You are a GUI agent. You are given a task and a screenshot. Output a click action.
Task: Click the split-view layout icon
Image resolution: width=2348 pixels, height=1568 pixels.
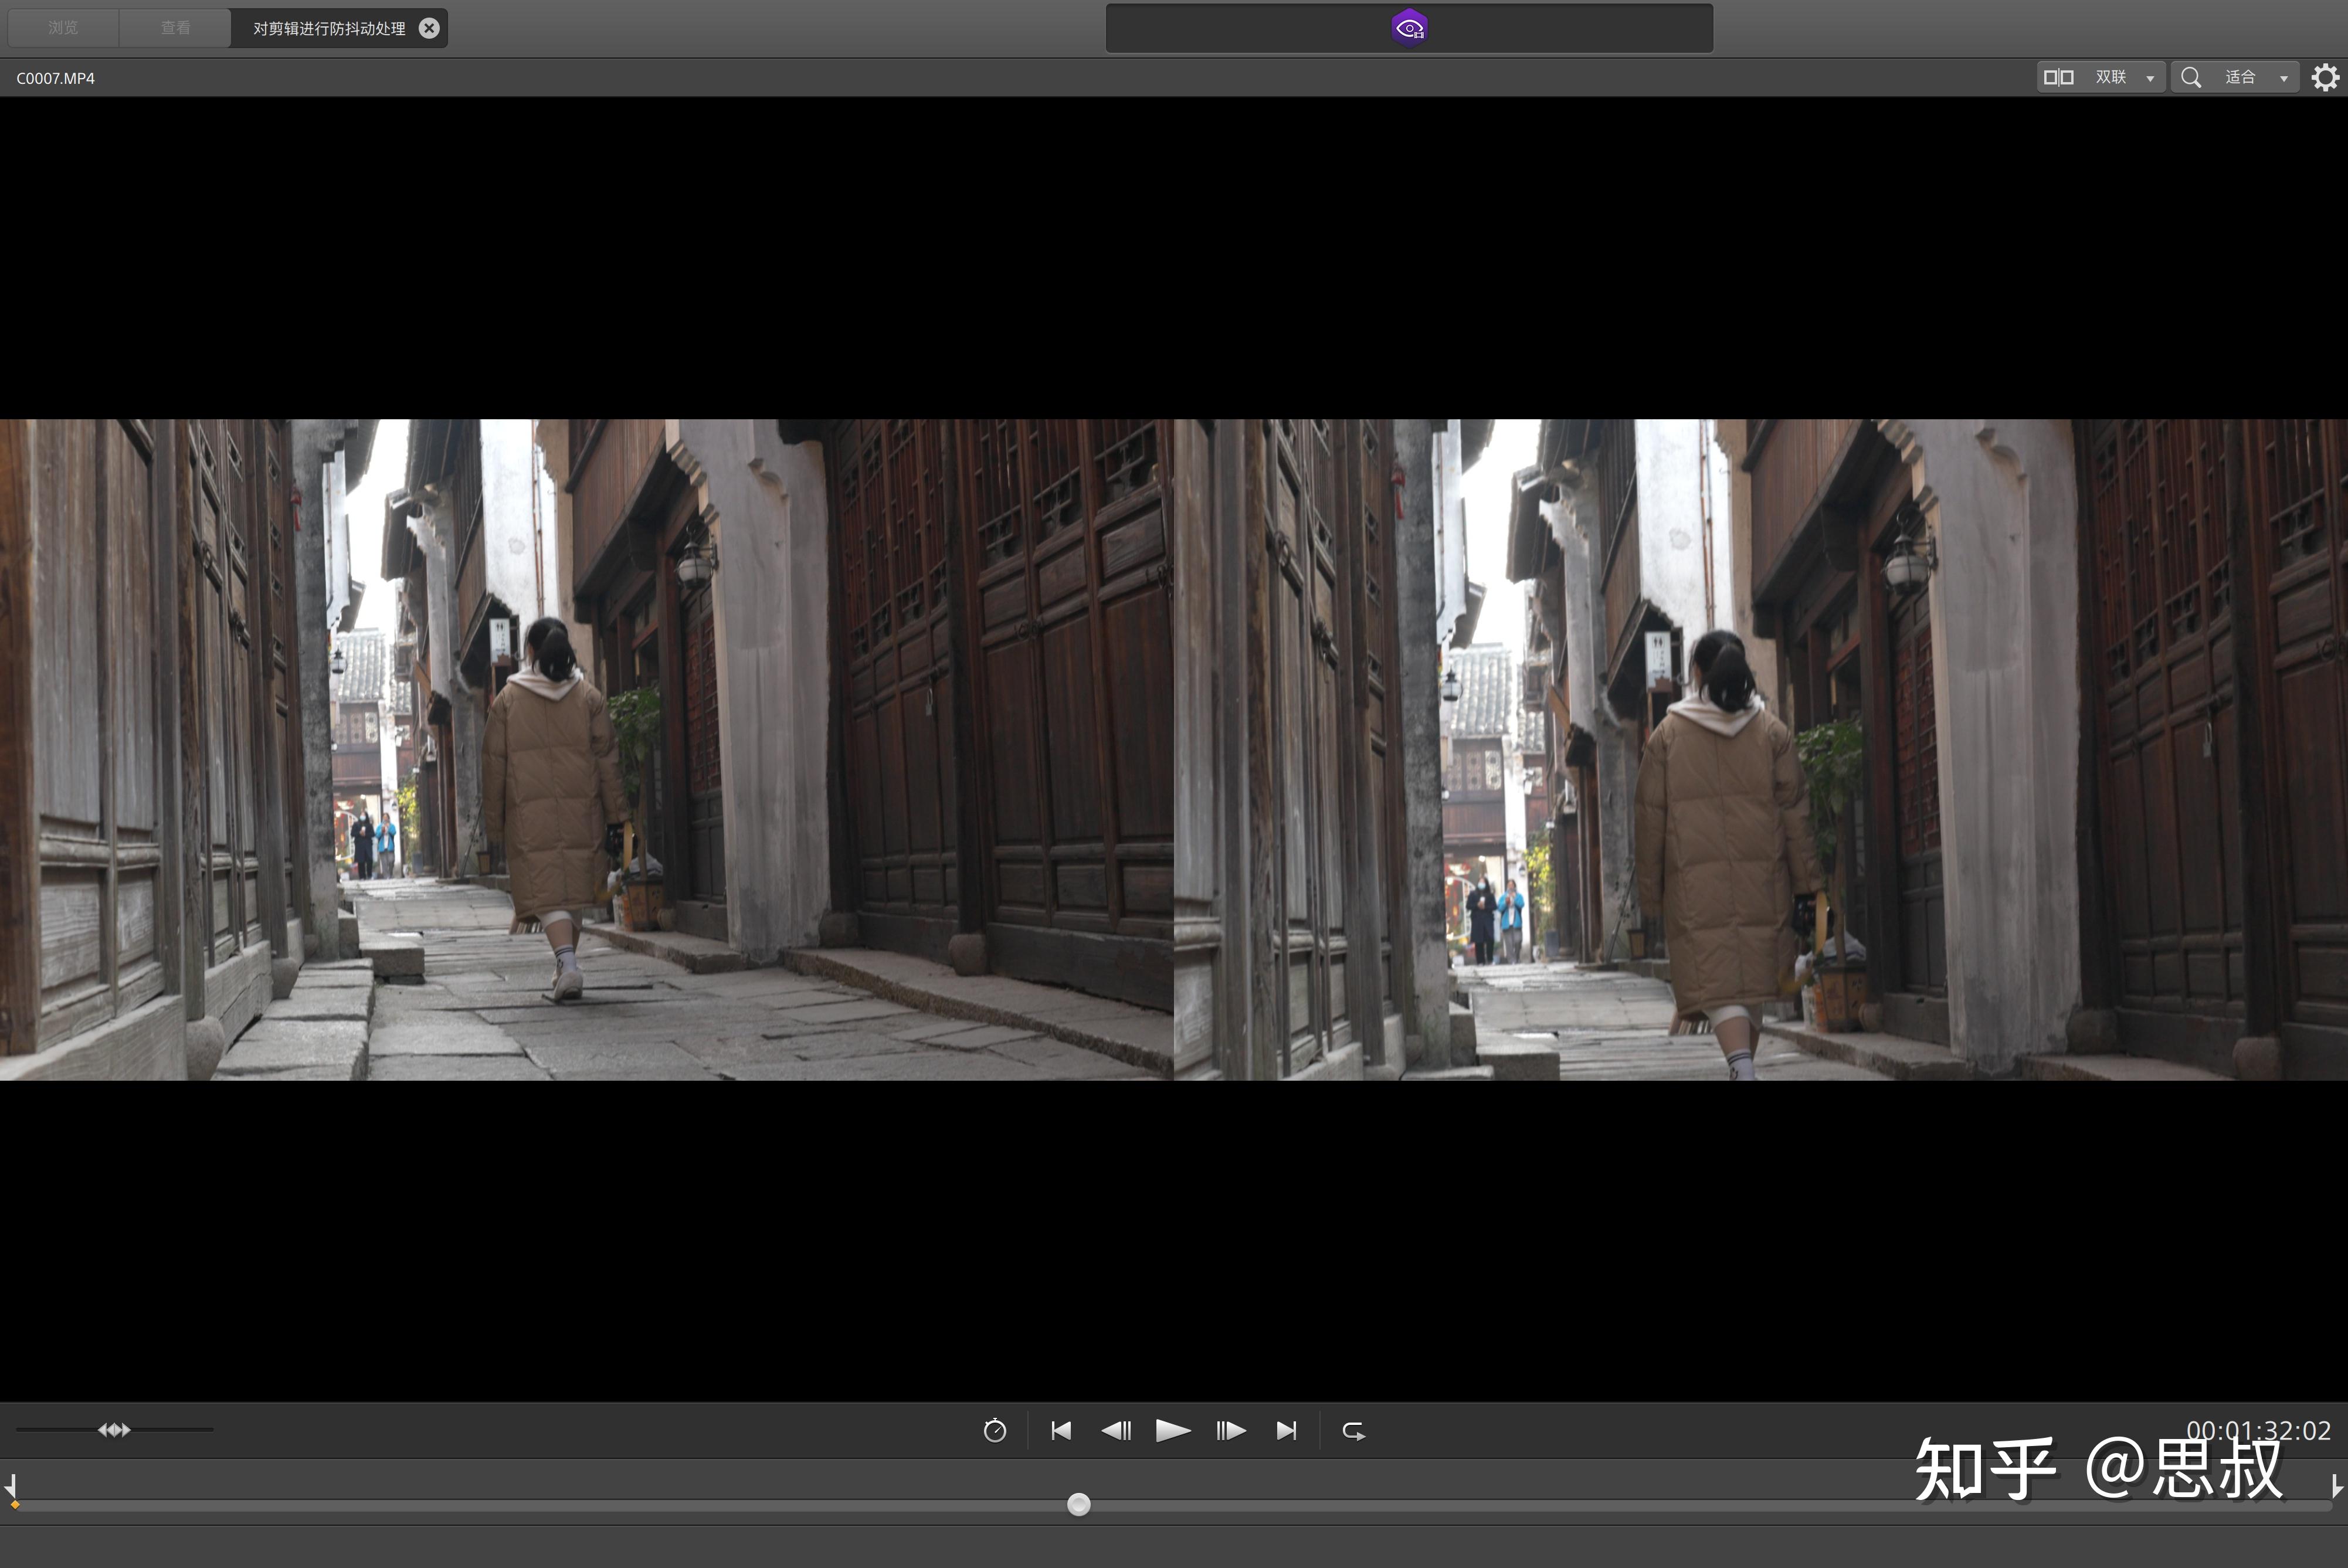tap(2058, 77)
